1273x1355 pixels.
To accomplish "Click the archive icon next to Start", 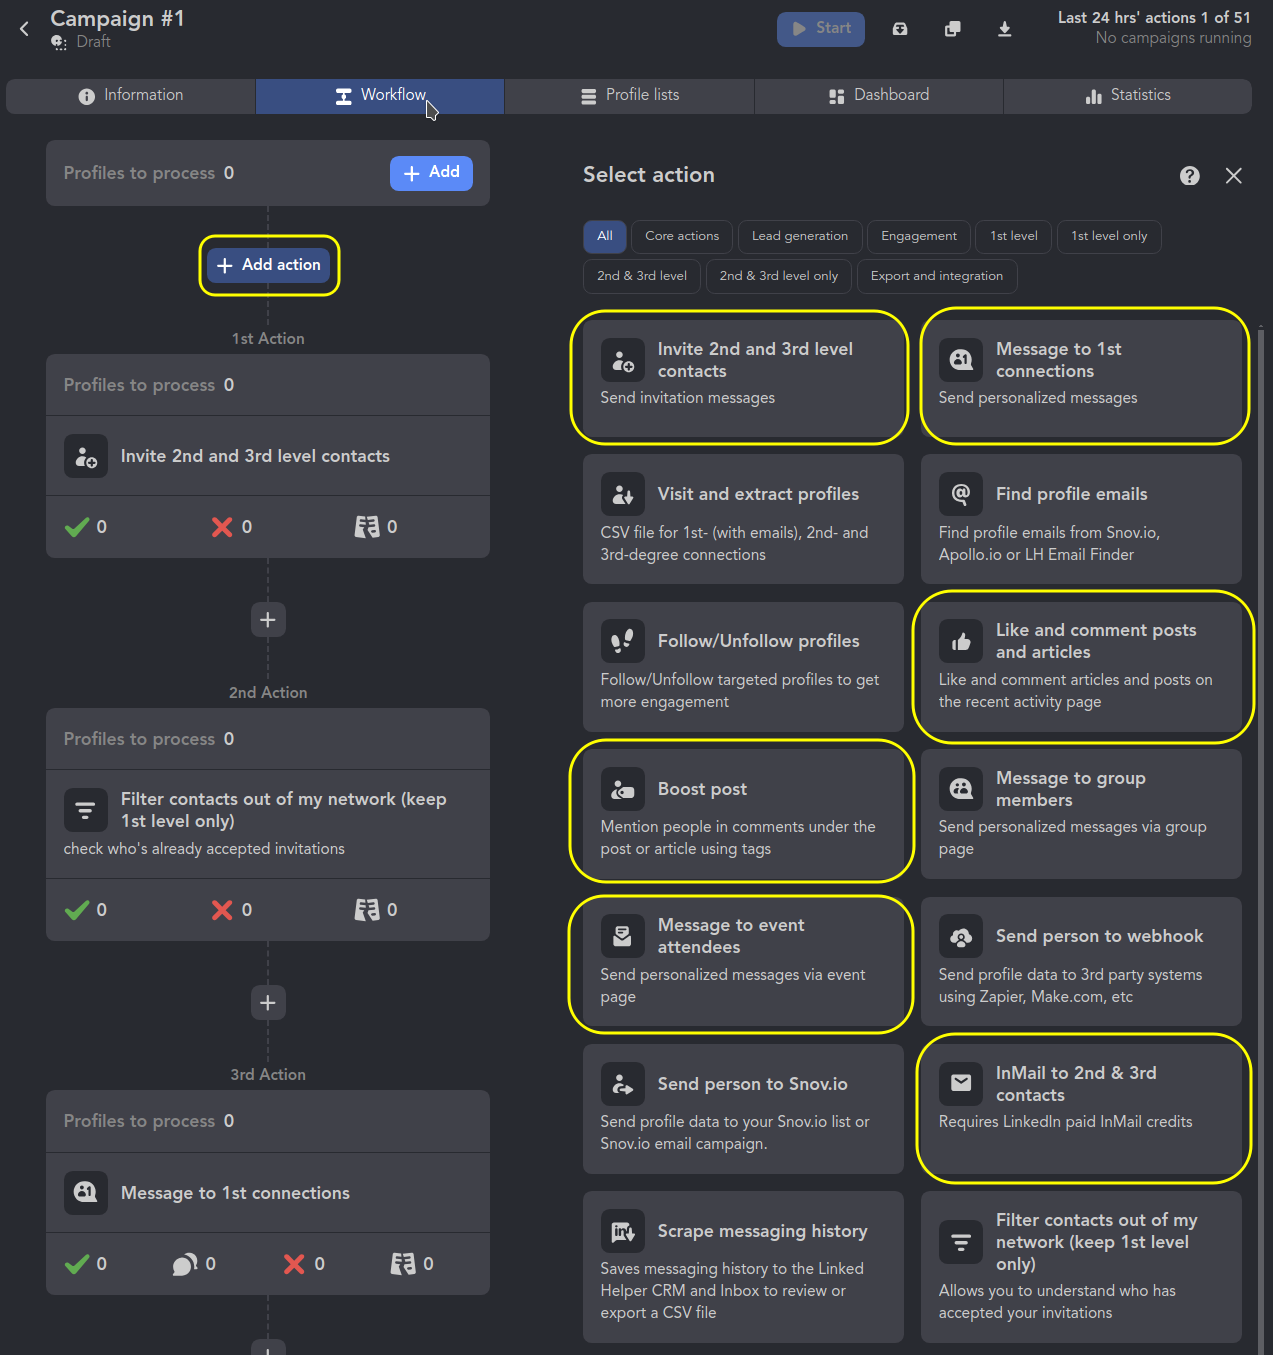I will coord(900,29).
